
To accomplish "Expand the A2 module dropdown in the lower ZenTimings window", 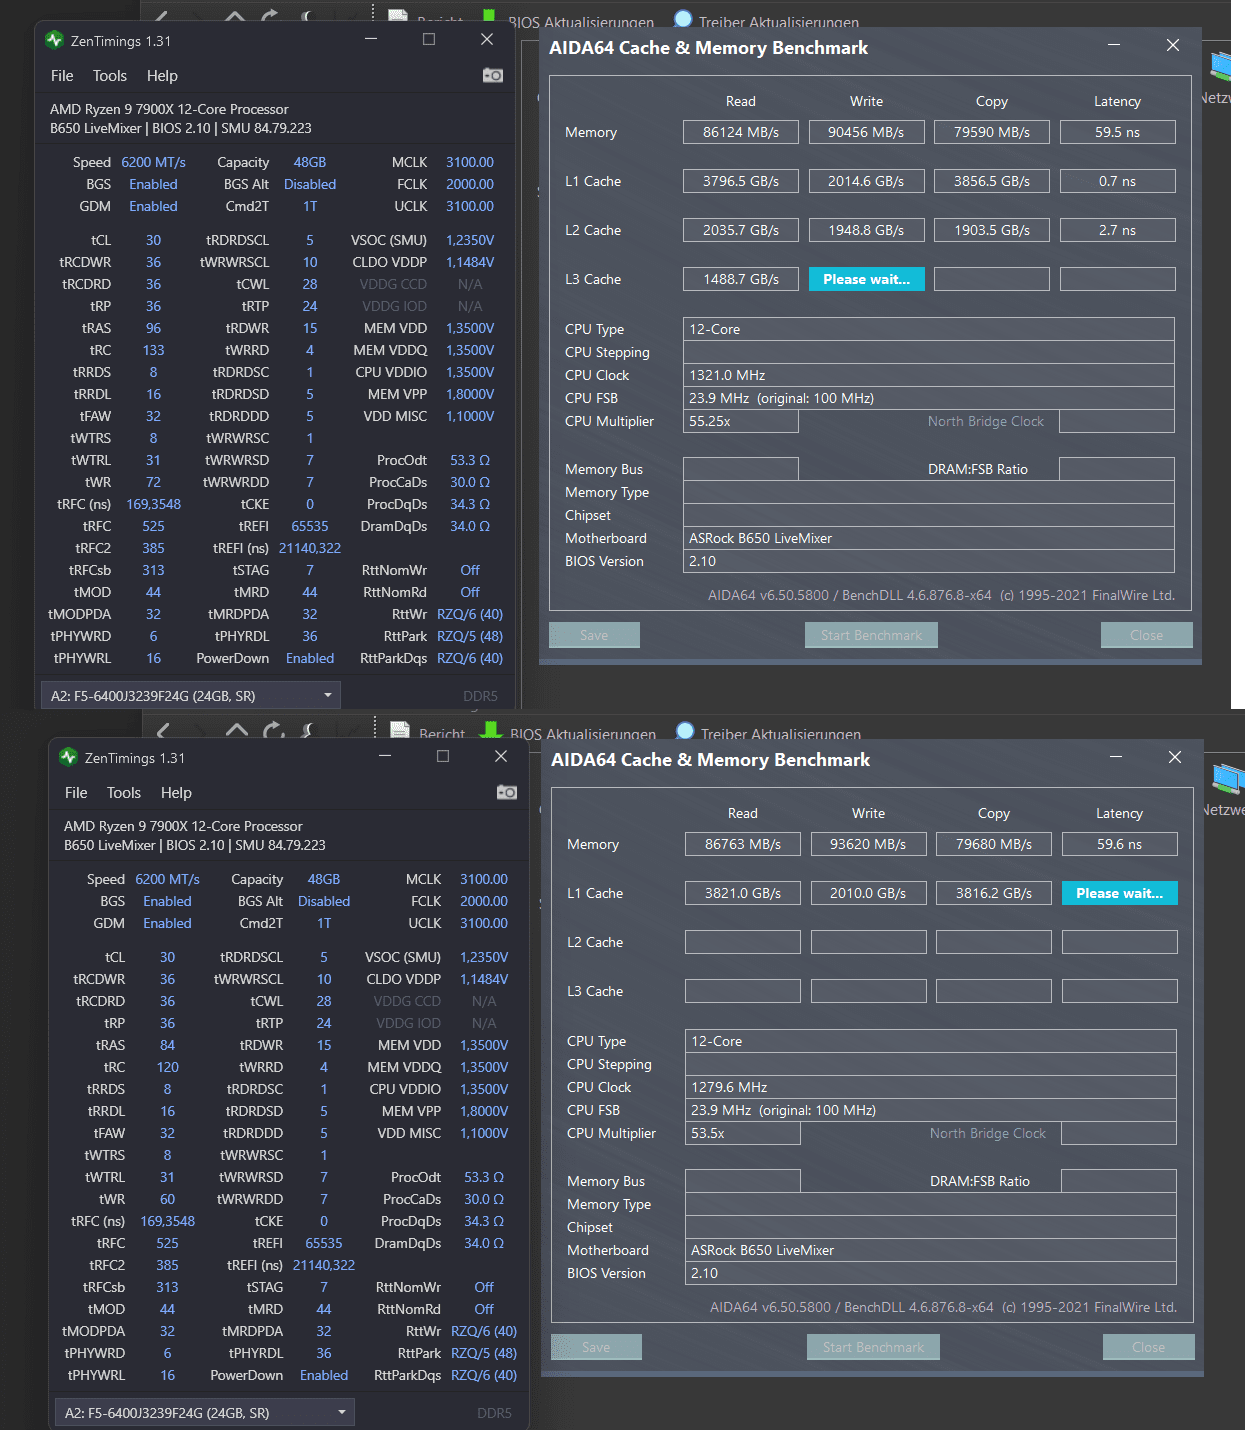I will (x=204, y=1412).
